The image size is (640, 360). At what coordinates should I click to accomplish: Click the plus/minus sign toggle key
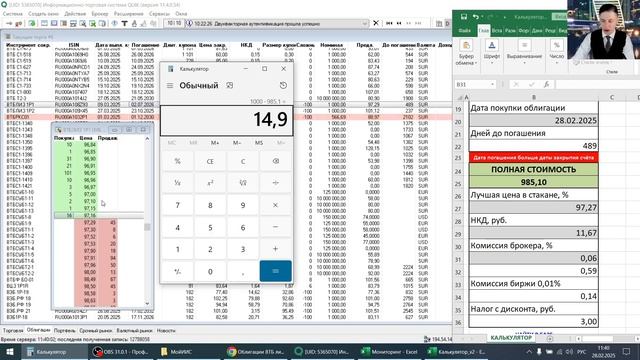(x=178, y=271)
